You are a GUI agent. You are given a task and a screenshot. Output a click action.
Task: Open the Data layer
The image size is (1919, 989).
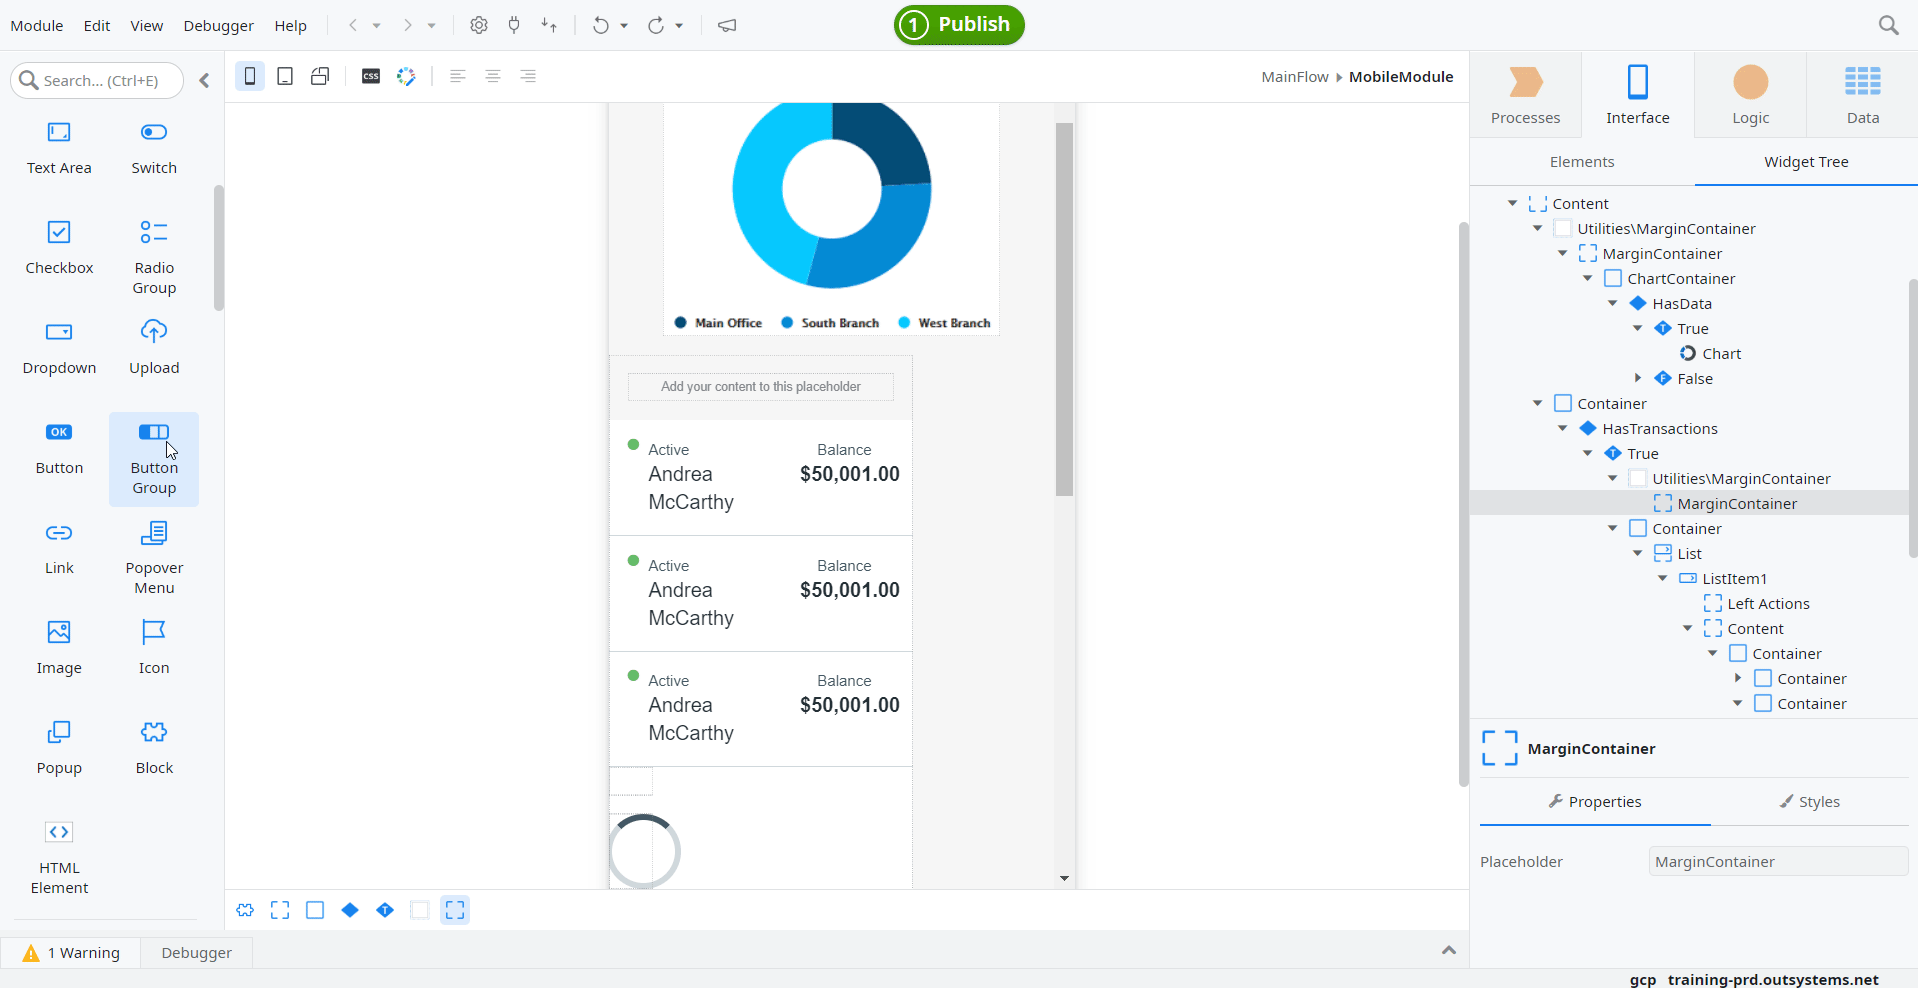pos(1862,96)
